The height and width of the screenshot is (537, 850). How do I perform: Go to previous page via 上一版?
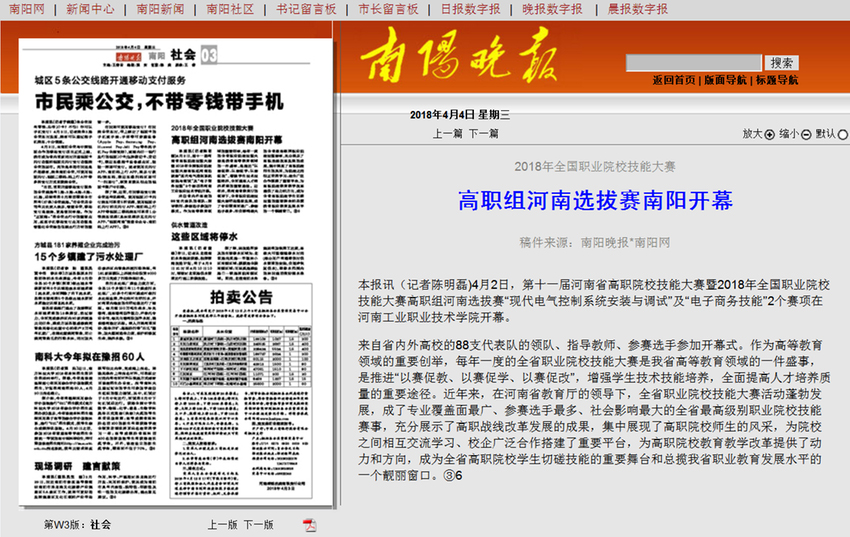pos(222,525)
